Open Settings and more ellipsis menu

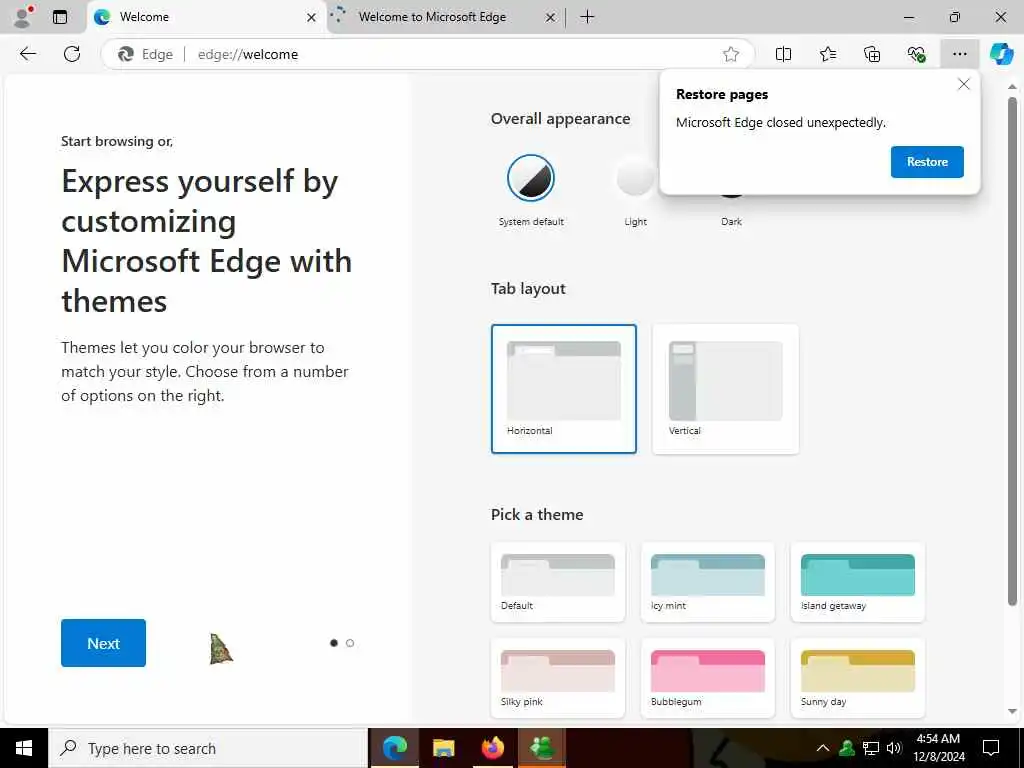pos(959,54)
